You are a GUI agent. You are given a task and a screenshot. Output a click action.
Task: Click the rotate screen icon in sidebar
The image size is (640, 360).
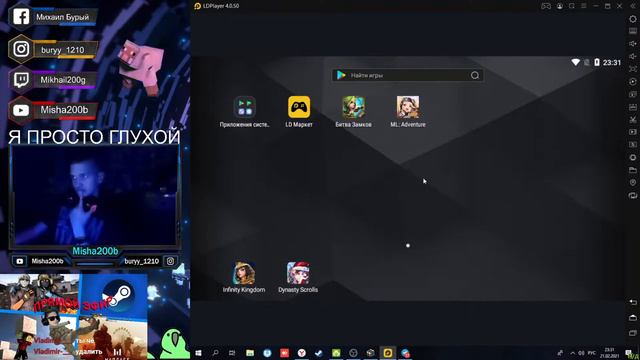tap(633, 196)
